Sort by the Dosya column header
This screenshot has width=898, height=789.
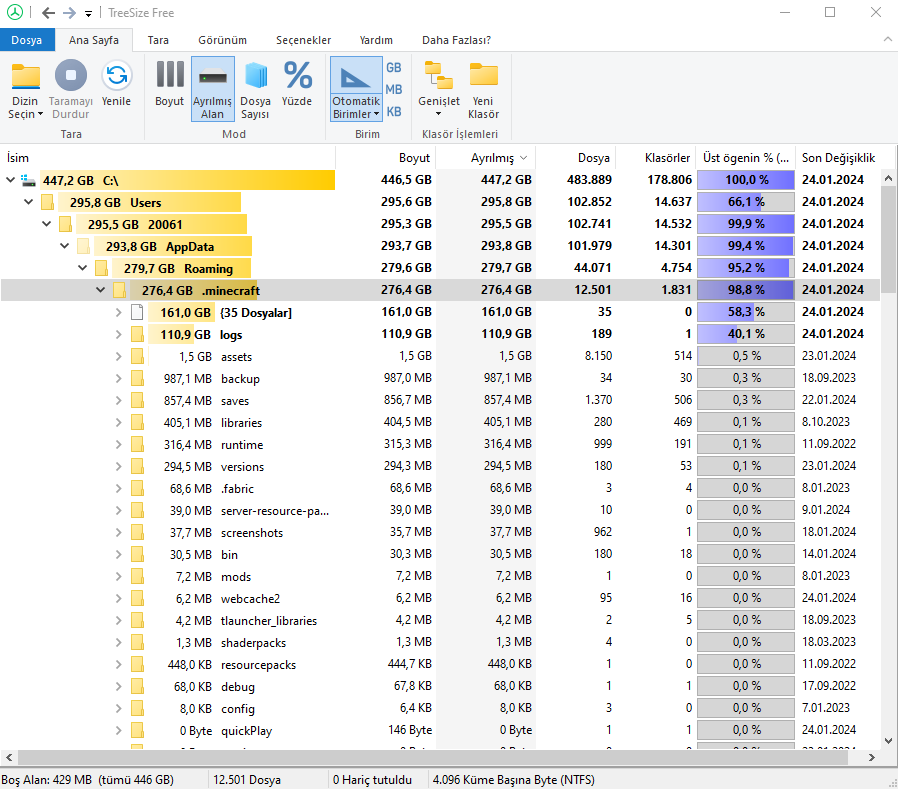pyautogui.click(x=576, y=157)
